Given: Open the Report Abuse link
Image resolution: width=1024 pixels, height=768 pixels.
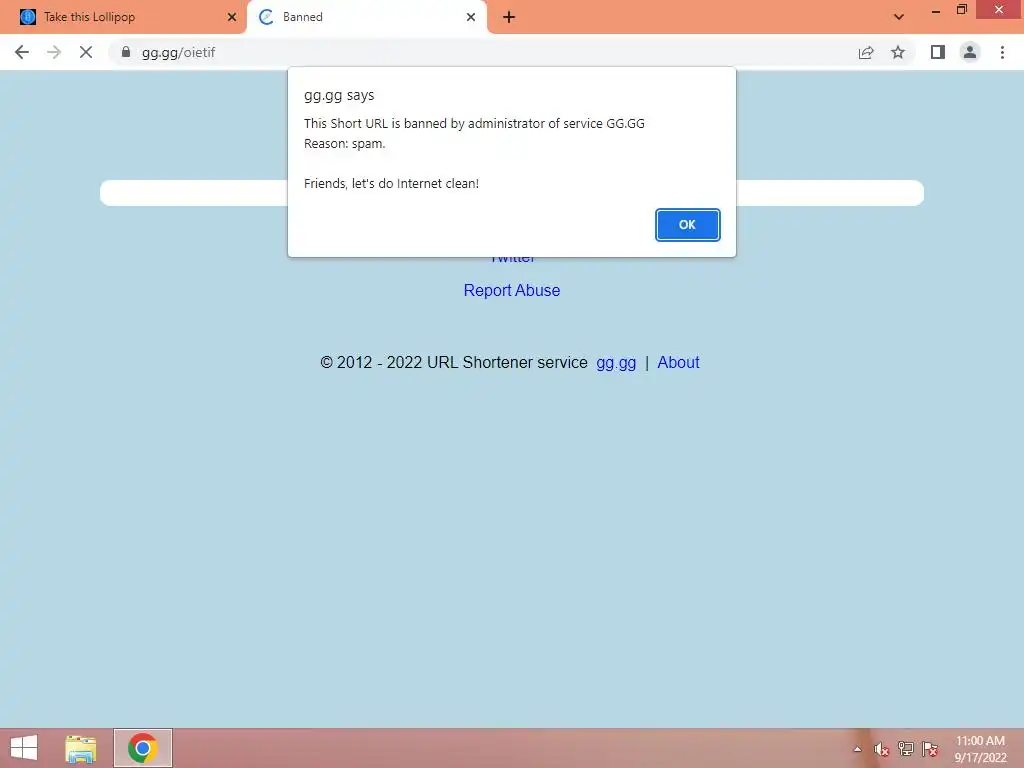Looking at the screenshot, I should tap(511, 290).
